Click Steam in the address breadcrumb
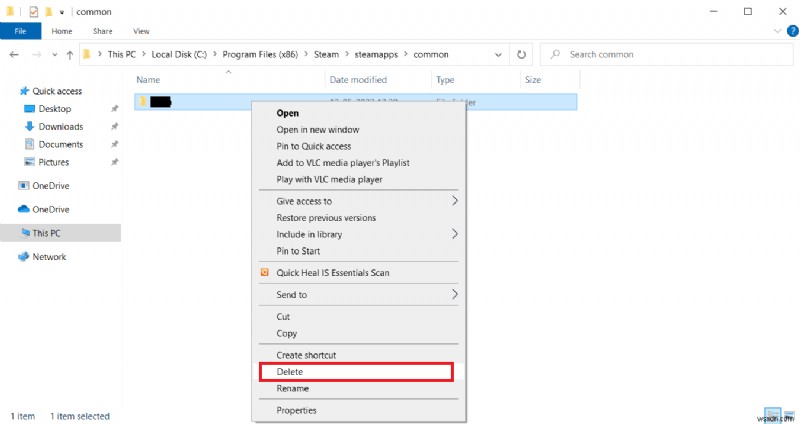Image resolution: width=800 pixels, height=424 pixels. 326,54
